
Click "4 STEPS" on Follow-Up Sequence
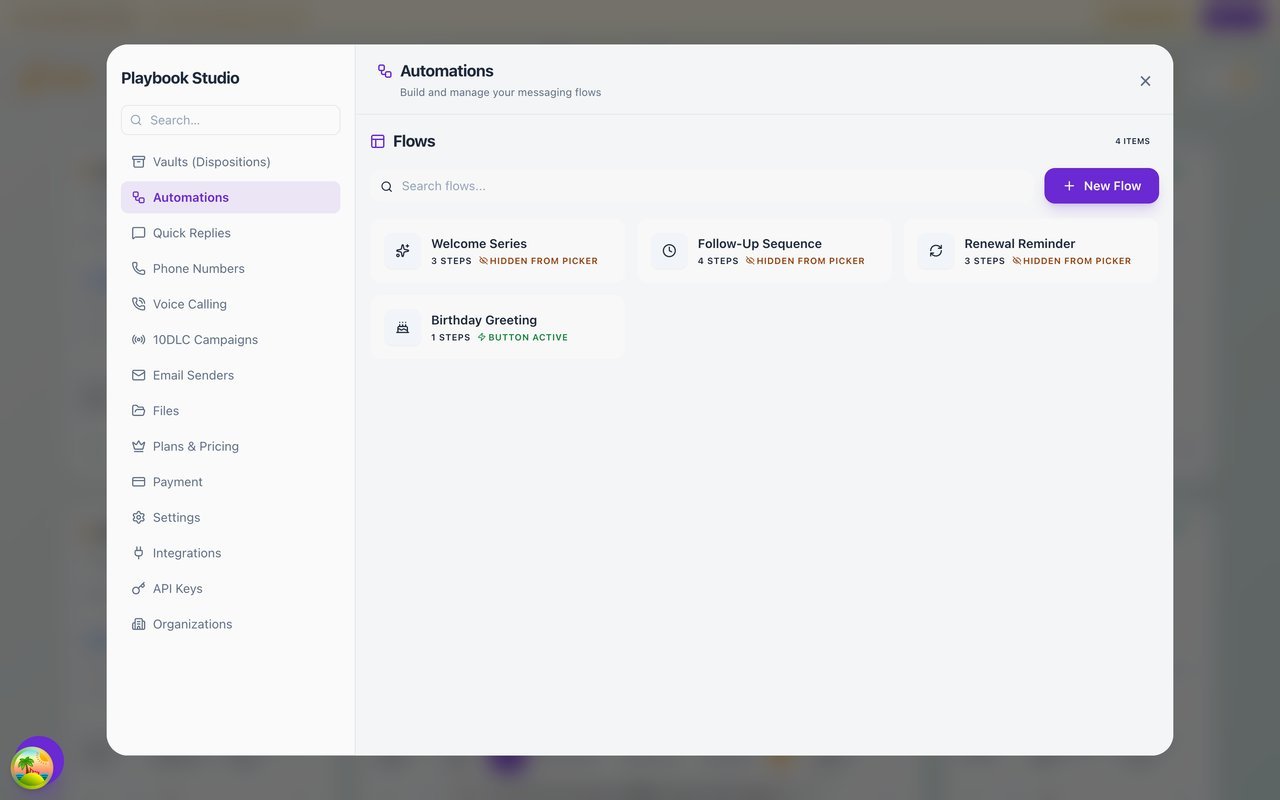[718, 261]
